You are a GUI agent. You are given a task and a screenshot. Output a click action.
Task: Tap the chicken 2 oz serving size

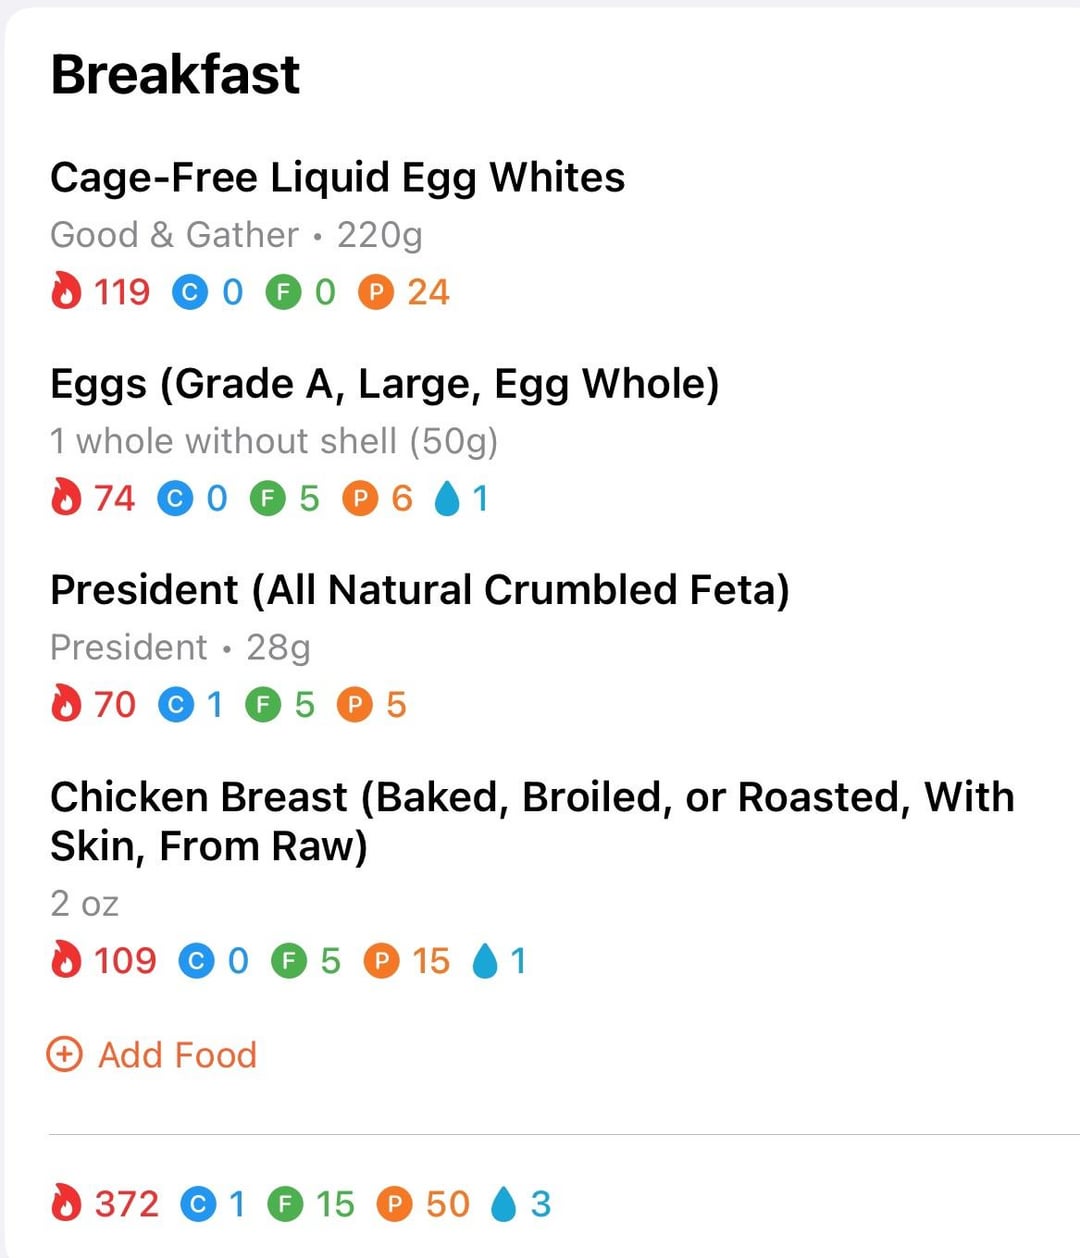85,904
